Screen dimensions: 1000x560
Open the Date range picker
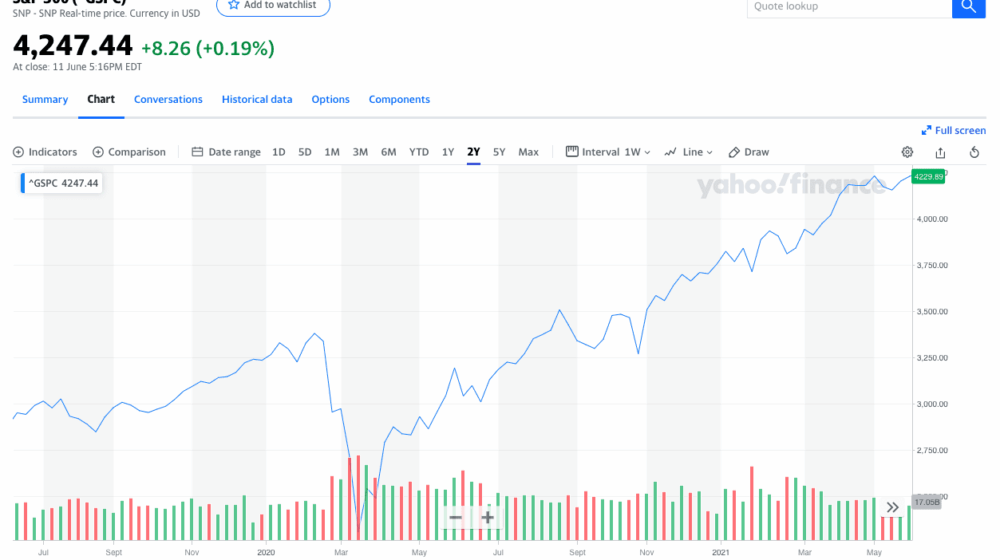(226, 152)
